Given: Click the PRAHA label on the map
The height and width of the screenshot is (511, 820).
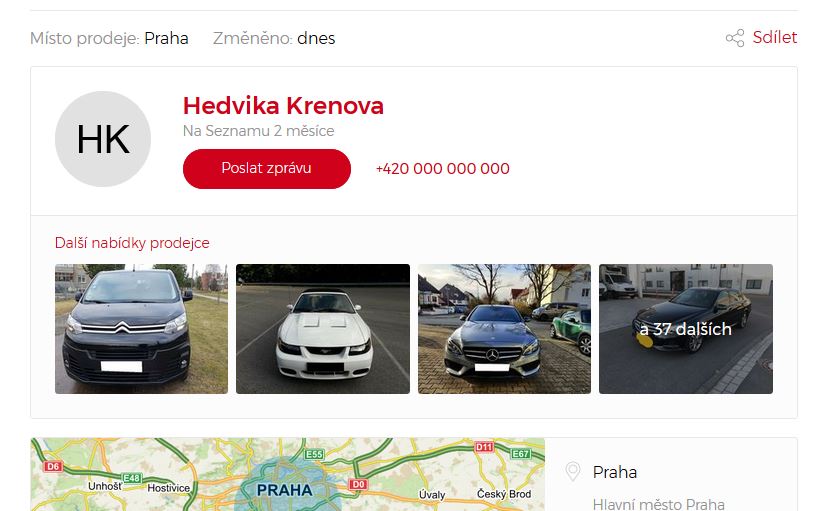Looking at the screenshot, I should 284,491.
